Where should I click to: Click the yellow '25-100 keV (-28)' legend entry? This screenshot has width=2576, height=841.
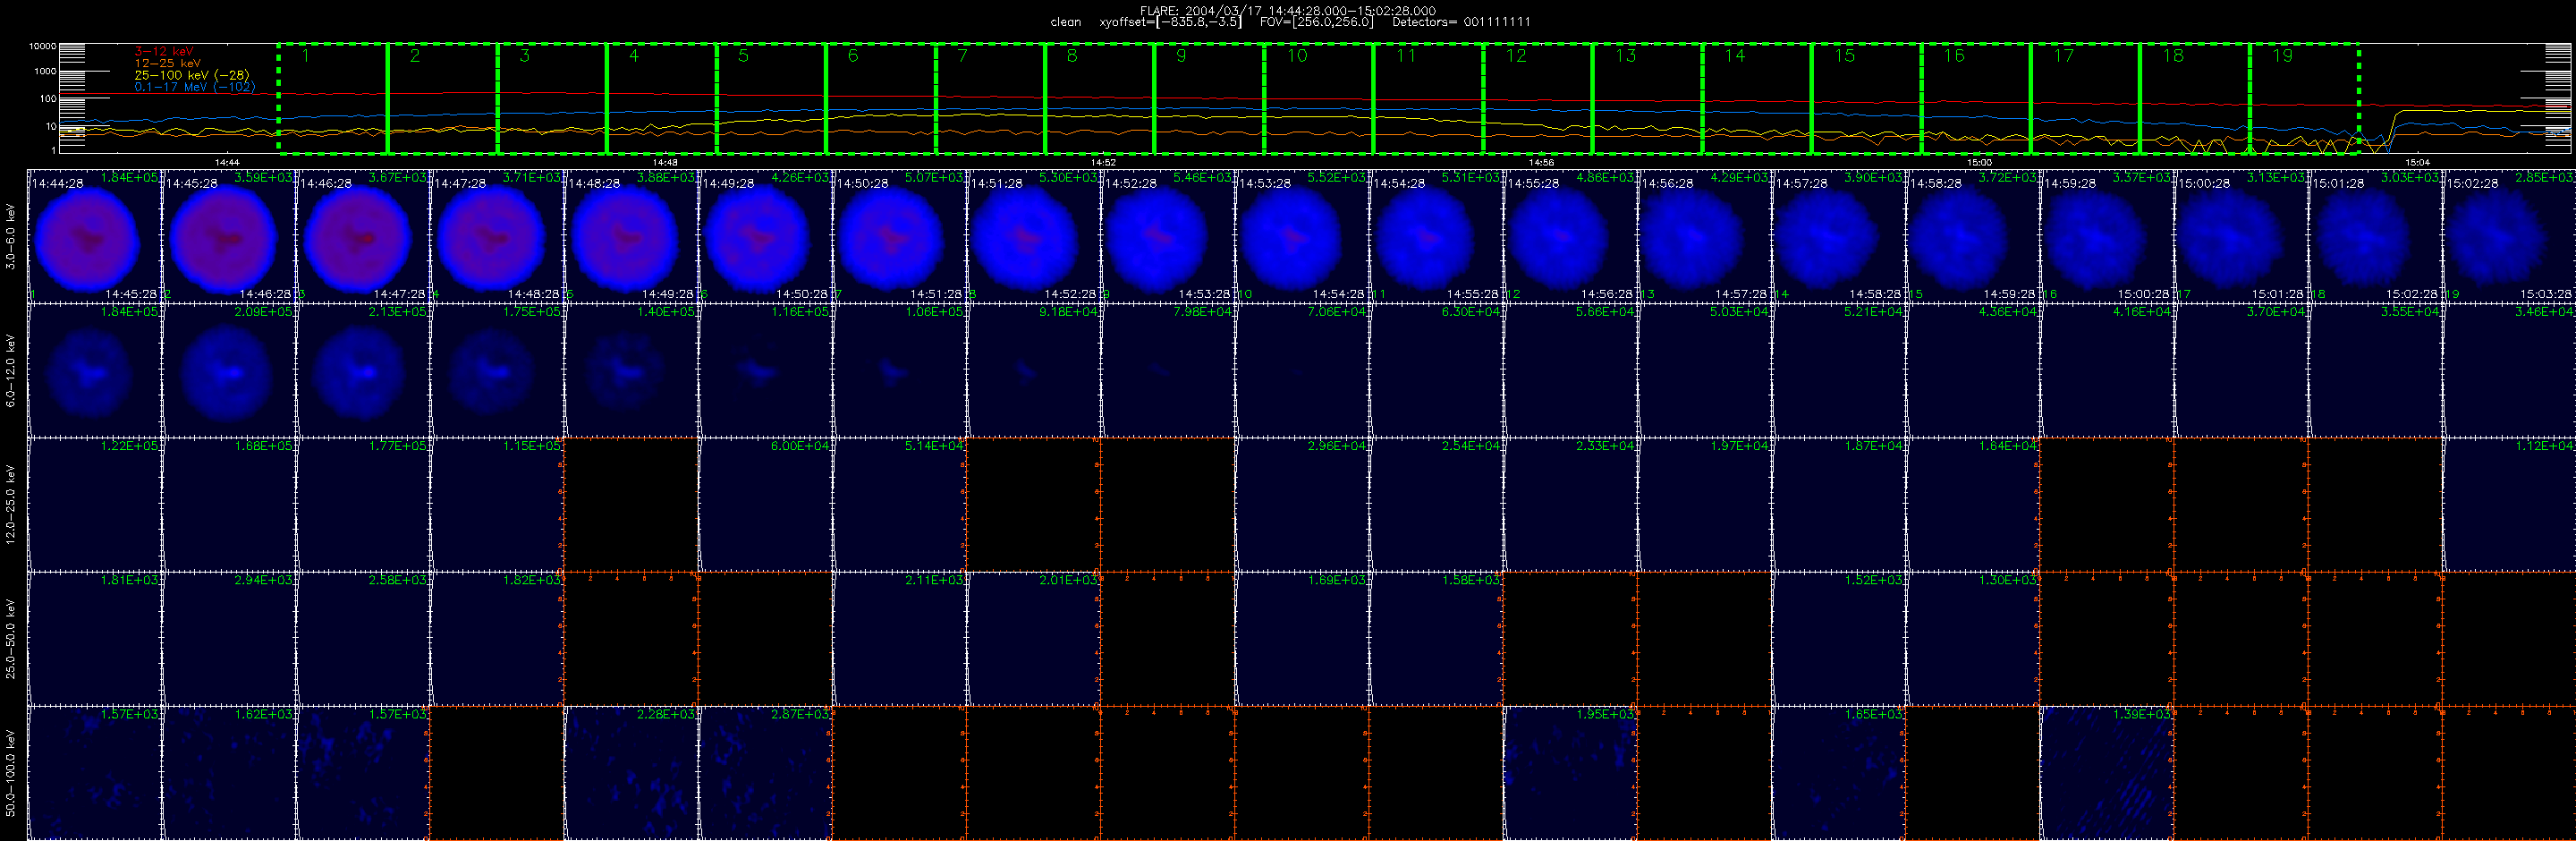point(191,75)
